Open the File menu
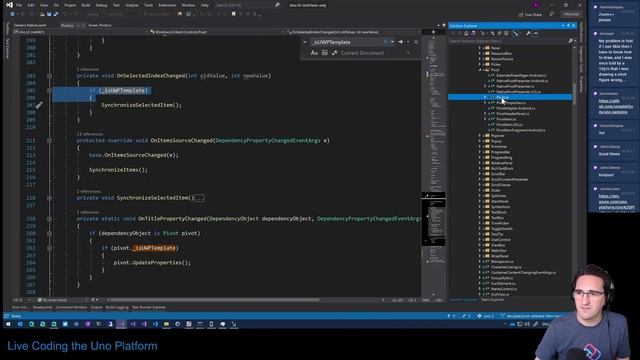Screen dimensions: 640x360 click(x=19, y=5)
